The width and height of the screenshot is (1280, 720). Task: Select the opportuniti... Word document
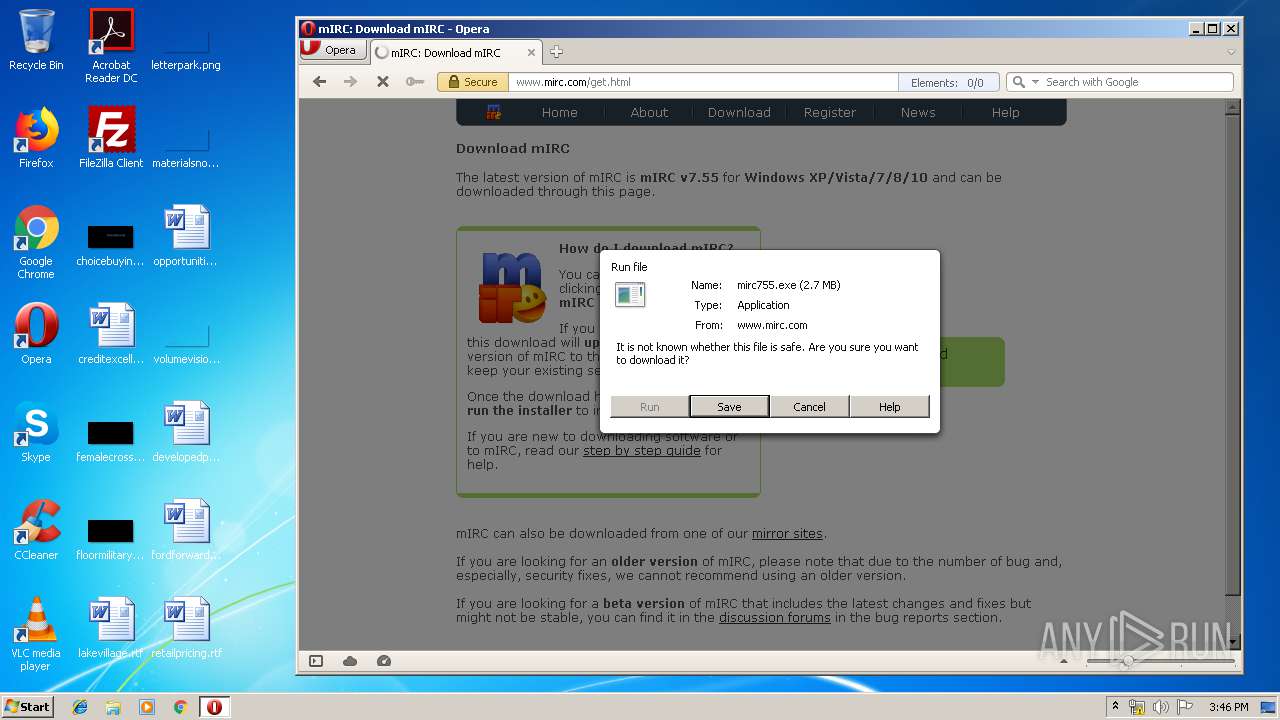[186, 236]
